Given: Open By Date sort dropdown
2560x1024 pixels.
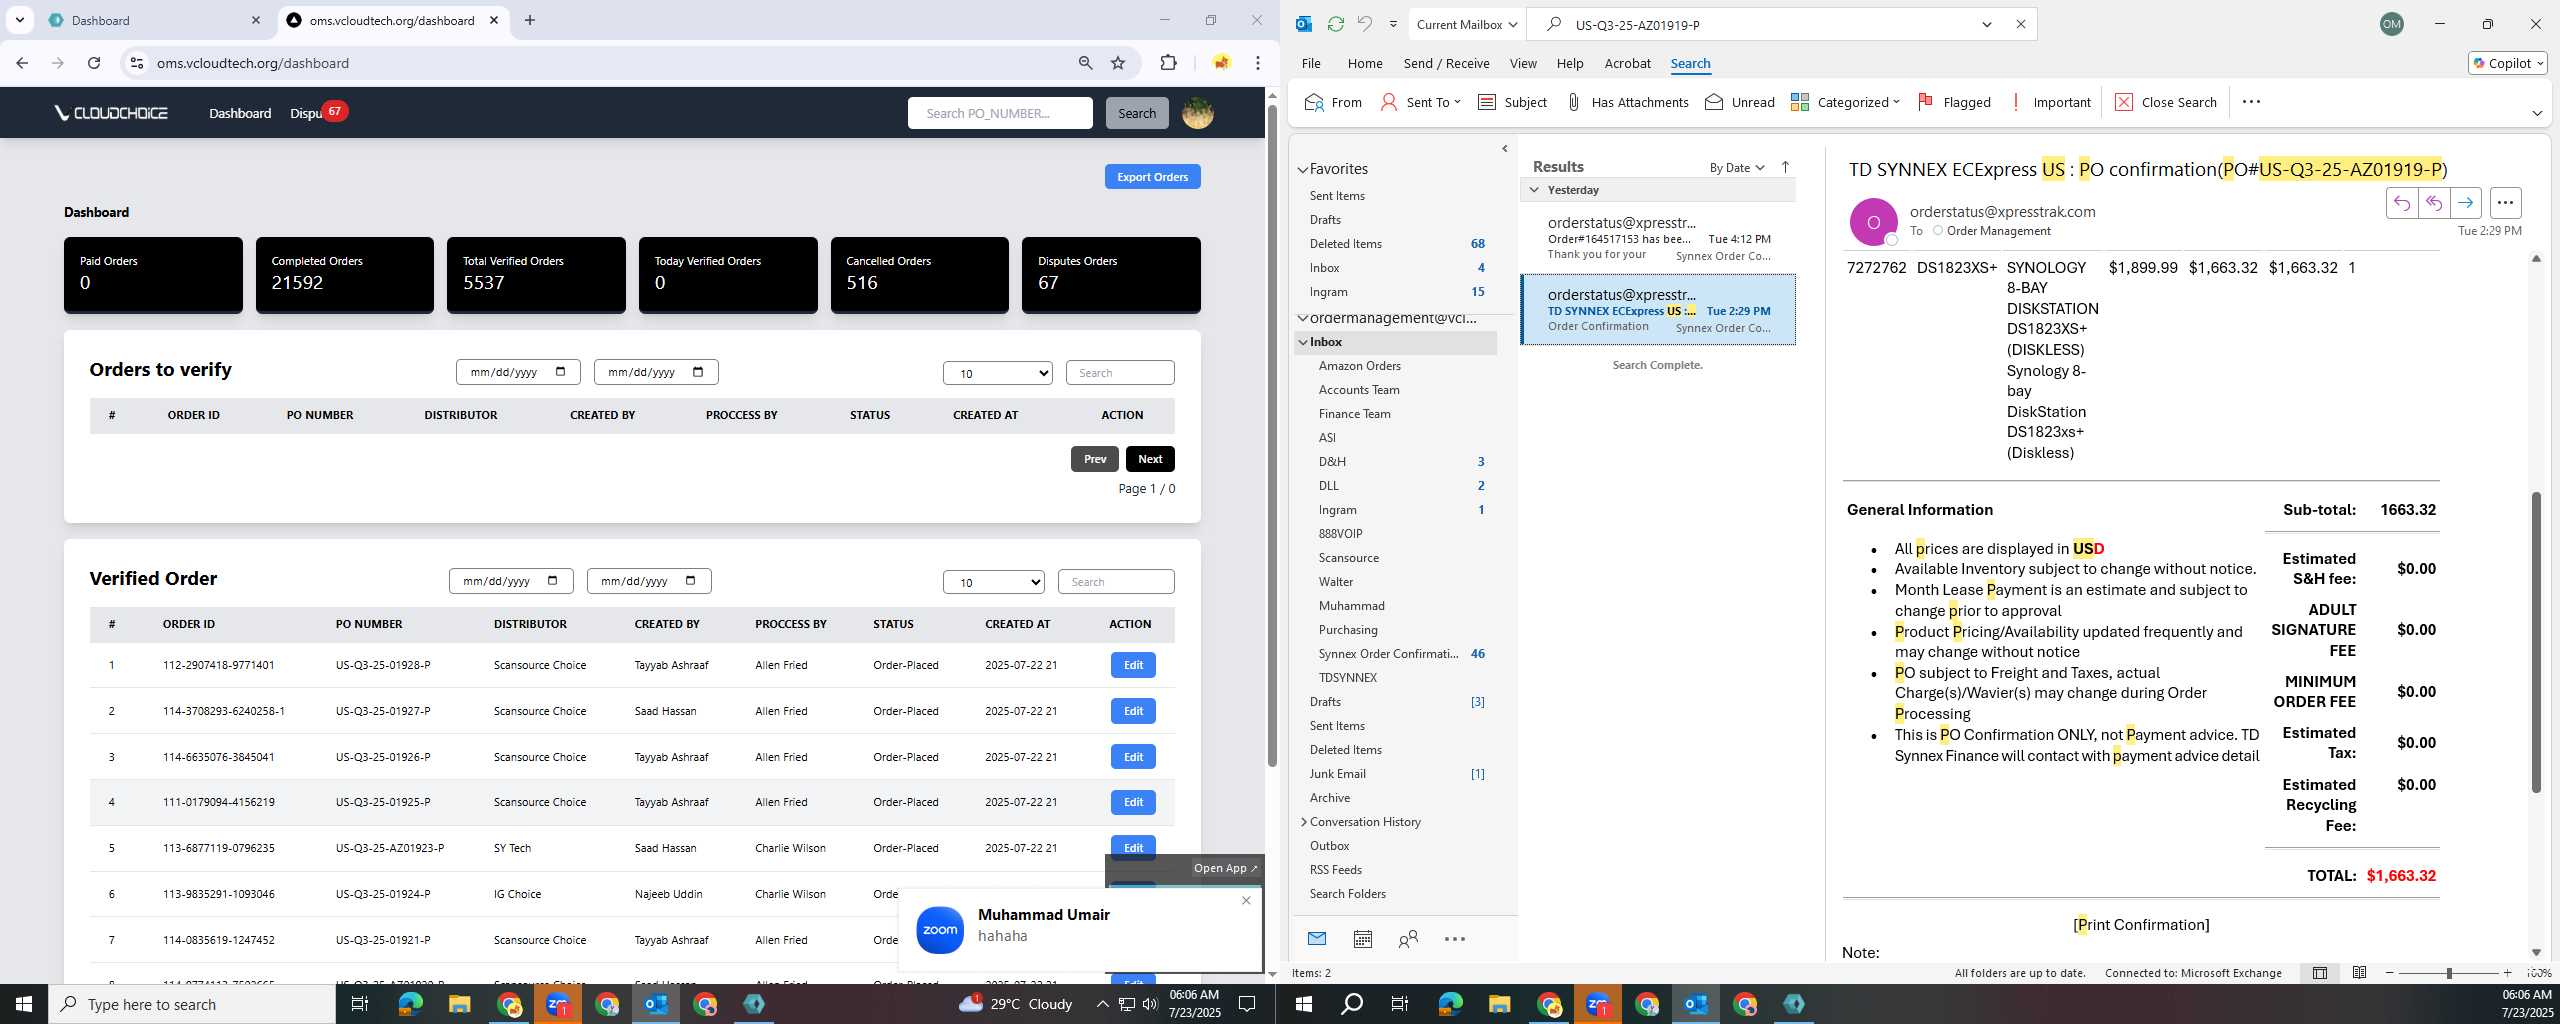Looking at the screenshot, I should pos(1737,167).
